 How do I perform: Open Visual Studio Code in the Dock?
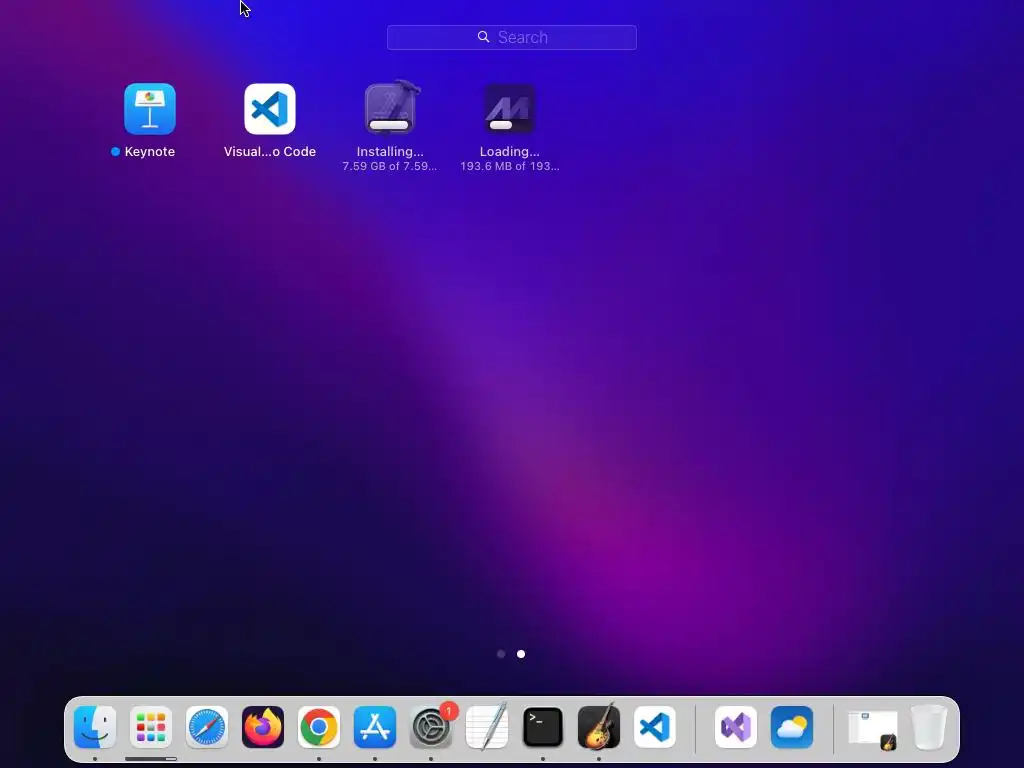654,727
